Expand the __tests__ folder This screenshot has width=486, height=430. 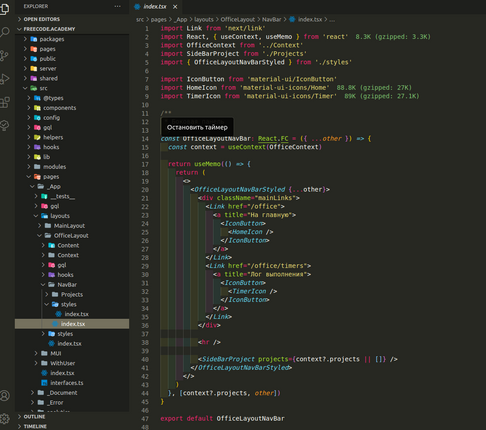[x=62, y=196]
